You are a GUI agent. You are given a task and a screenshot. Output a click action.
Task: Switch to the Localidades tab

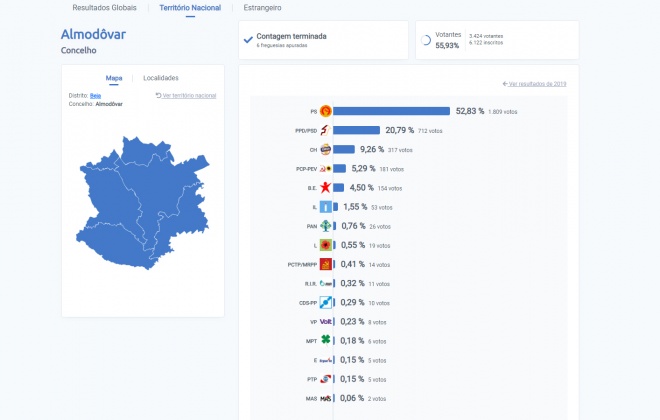pyautogui.click(x=161, y=78)
